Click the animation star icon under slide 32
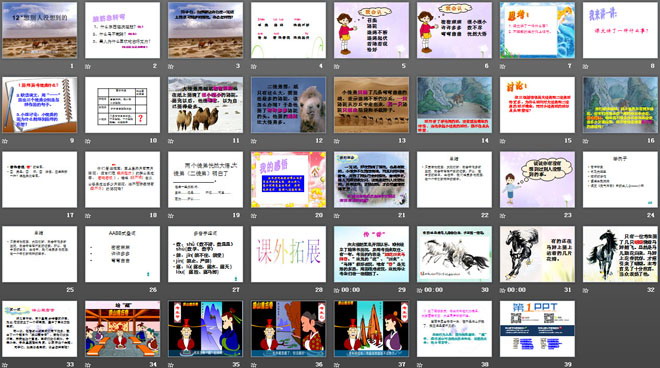 tap(585, 290)
